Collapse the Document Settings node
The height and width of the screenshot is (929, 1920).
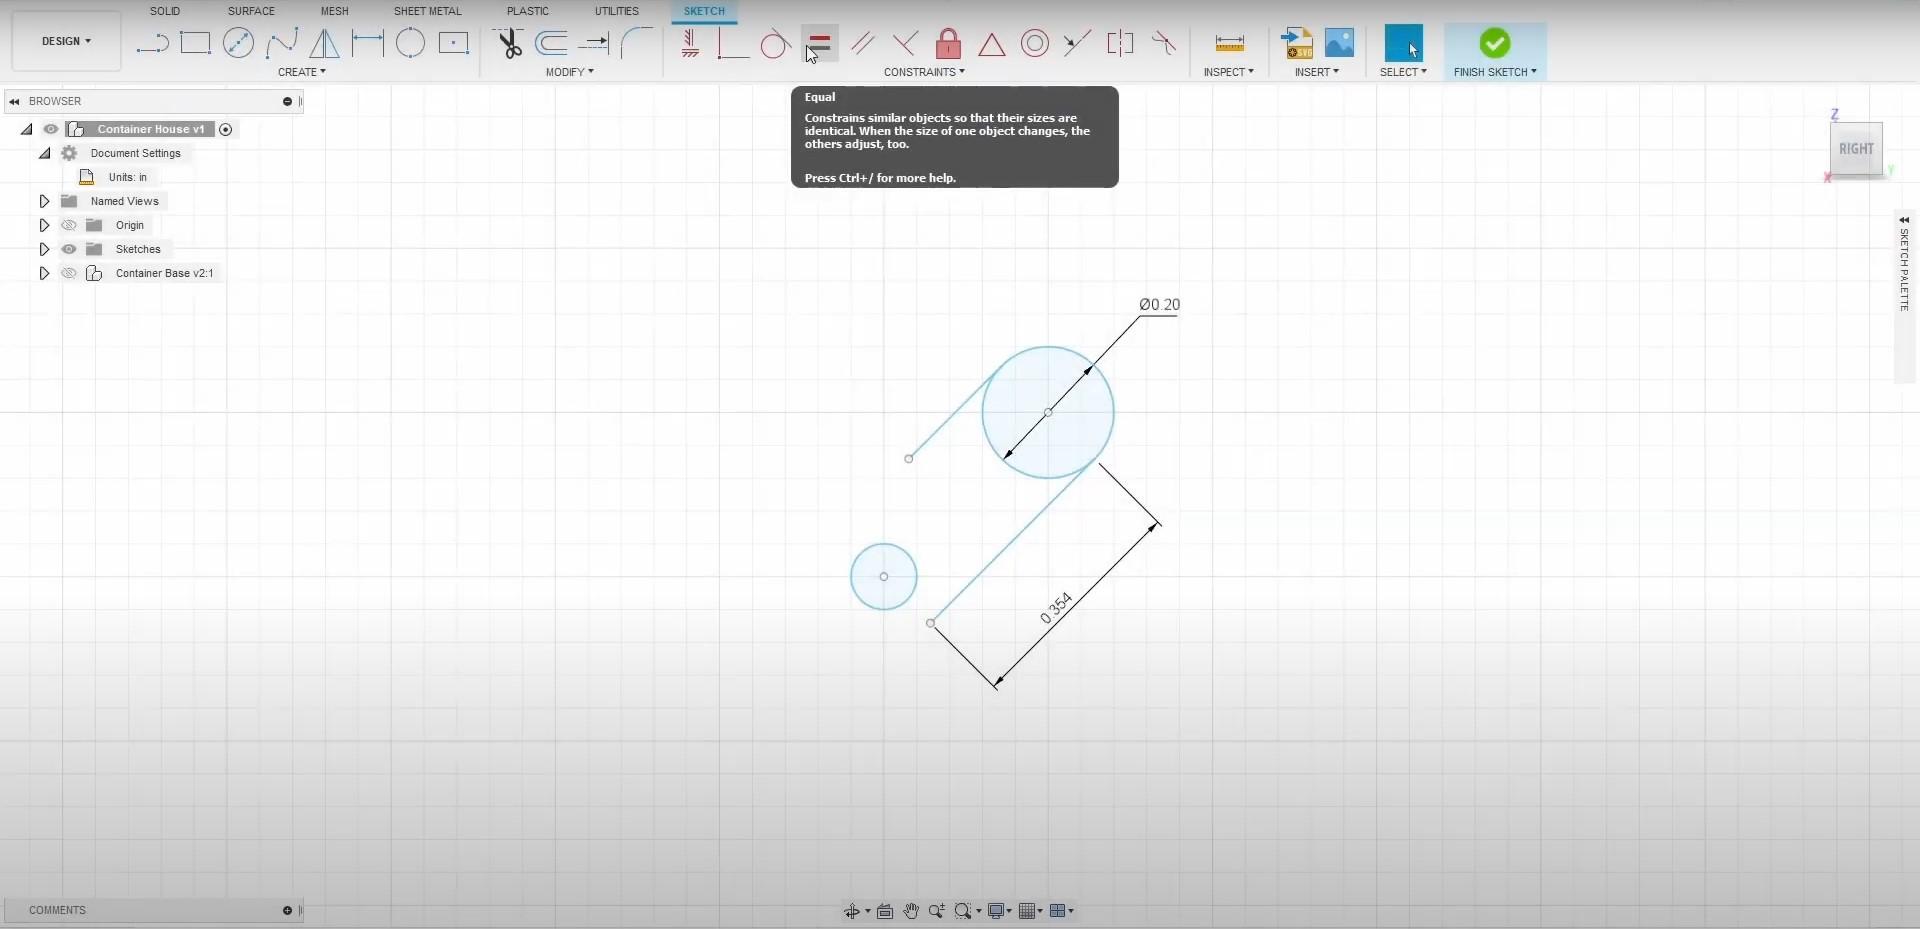point(45,153)
